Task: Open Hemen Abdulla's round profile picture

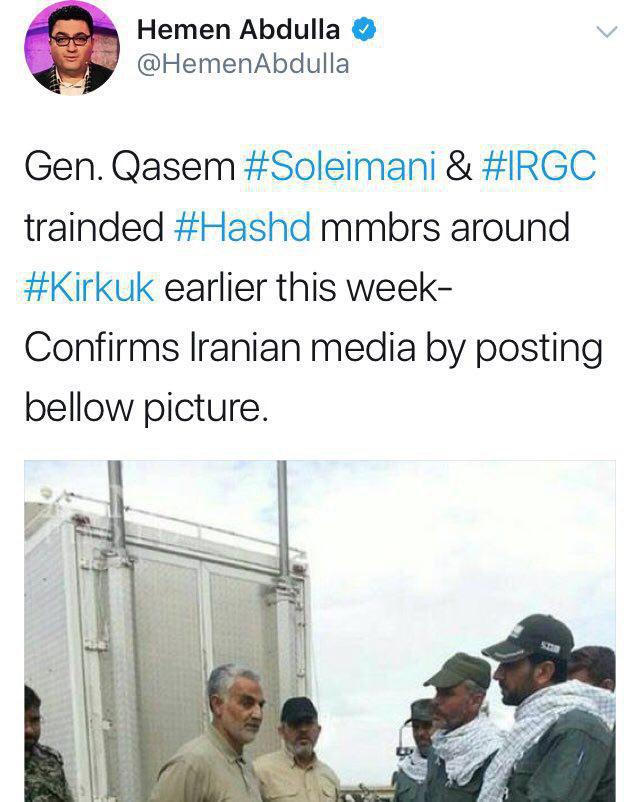Action: point(72,48)
